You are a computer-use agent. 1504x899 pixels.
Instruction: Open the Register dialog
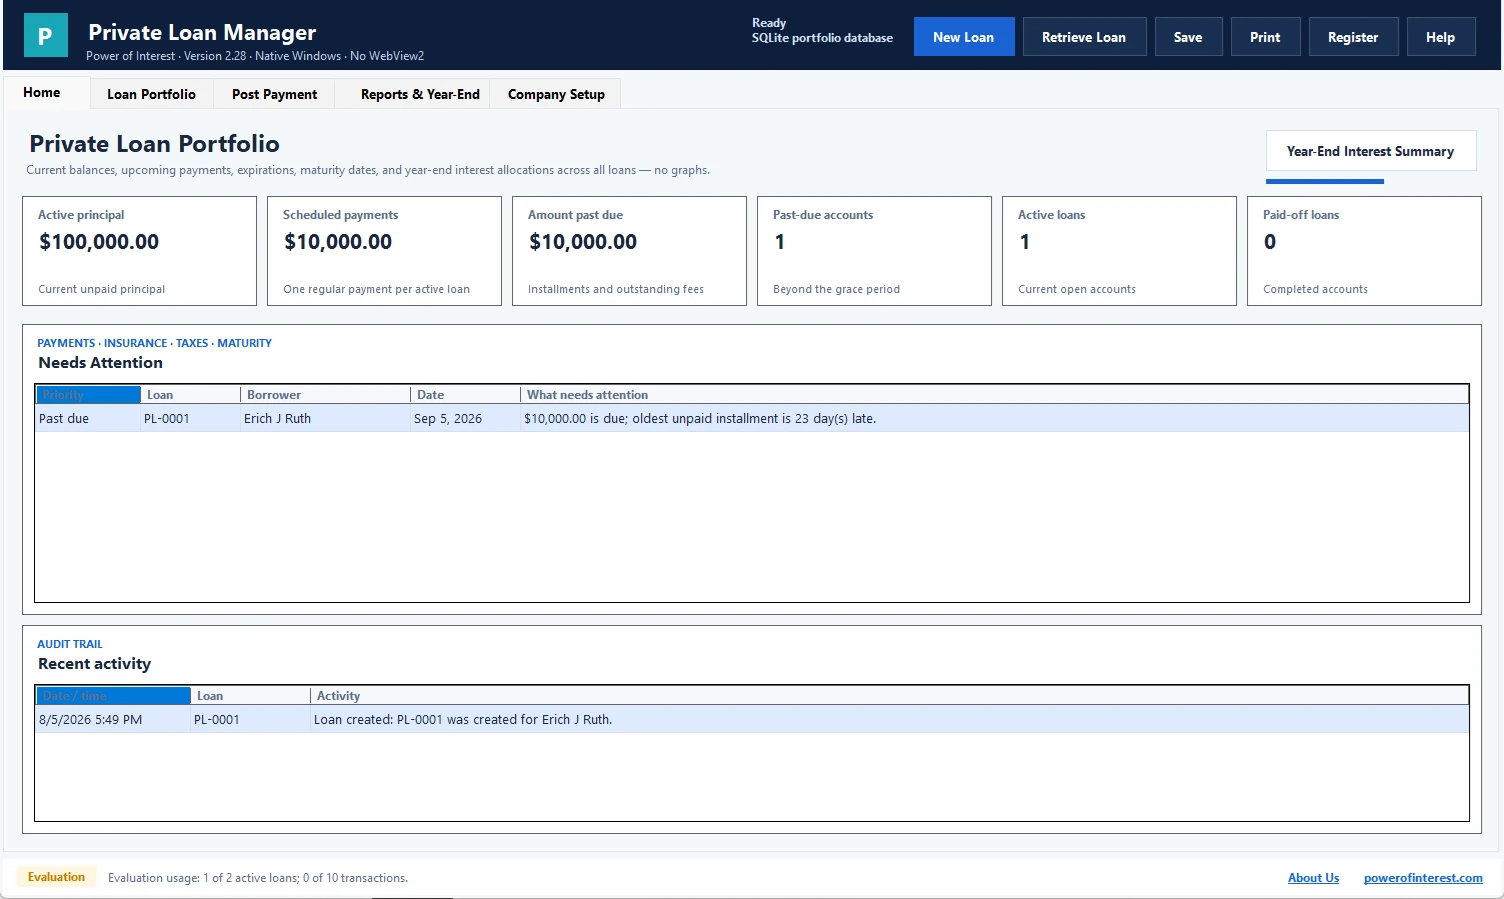coord(1353,37)
